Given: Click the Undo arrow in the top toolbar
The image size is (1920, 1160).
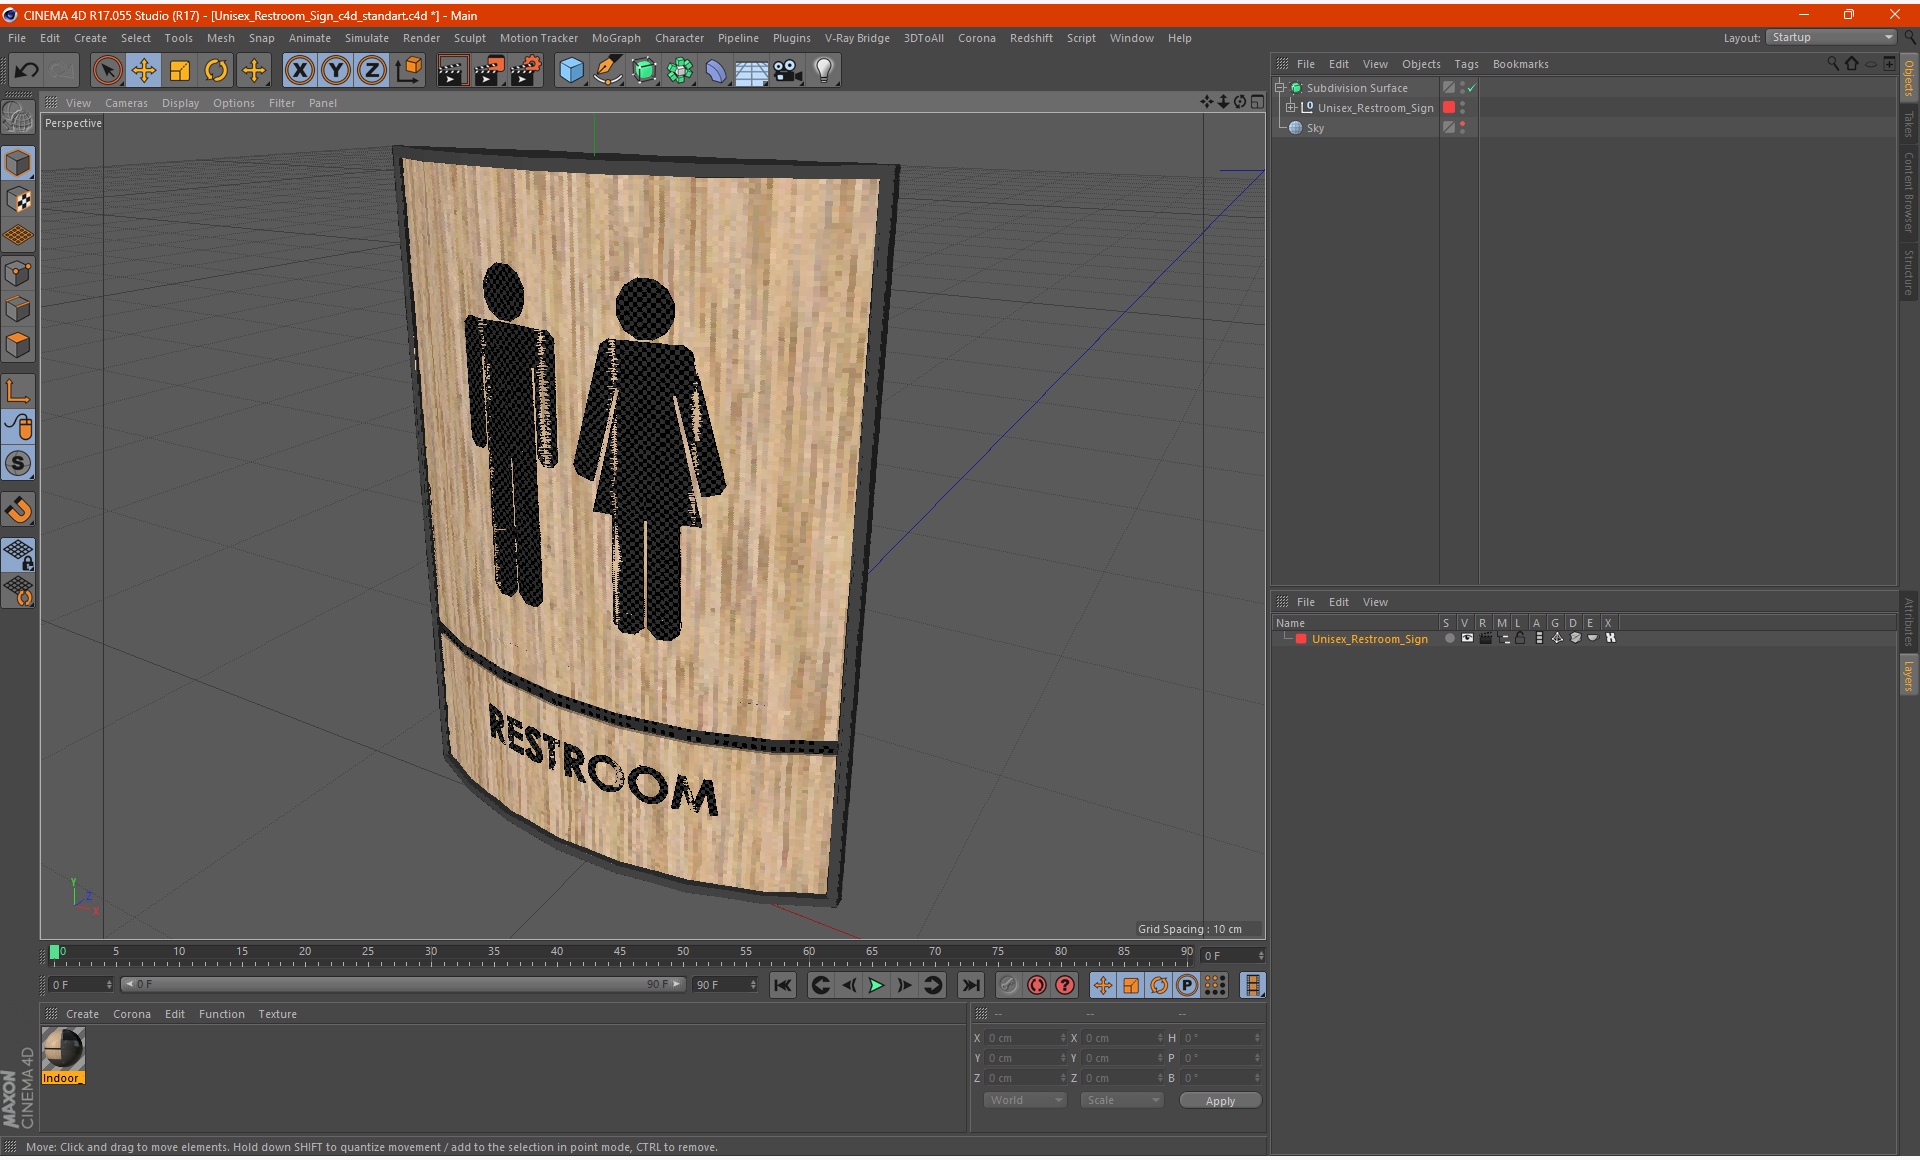Looking at the screenshot, I should click(27, 70).
